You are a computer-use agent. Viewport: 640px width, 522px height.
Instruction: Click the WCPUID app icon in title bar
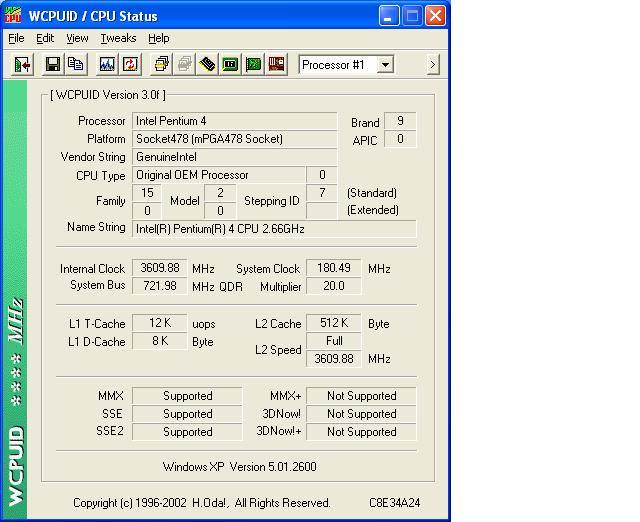point(13,16)
